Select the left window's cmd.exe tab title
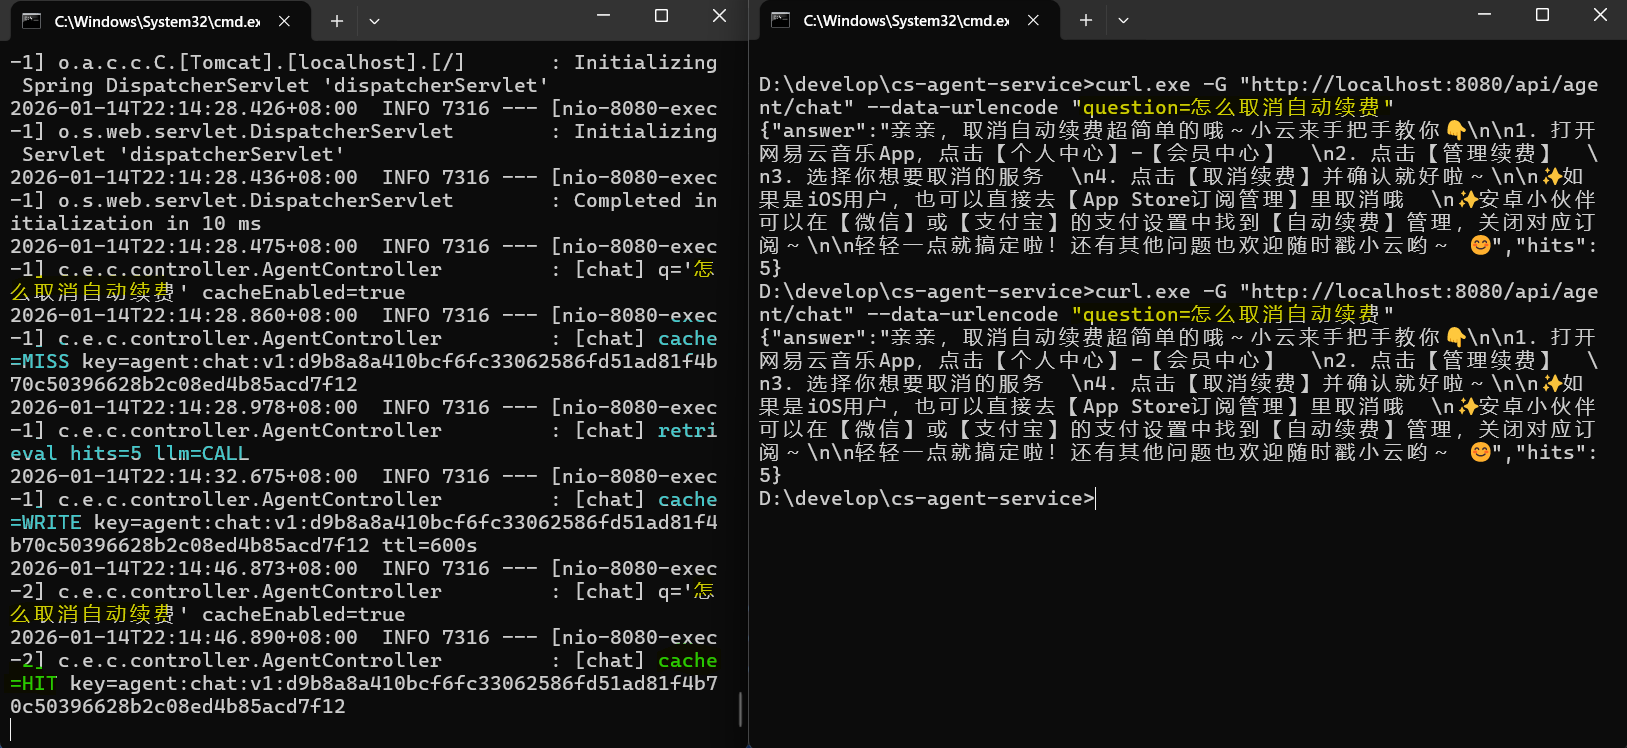Image resolution: width=1627 pixels, height=748 pixels. point(157,21)
